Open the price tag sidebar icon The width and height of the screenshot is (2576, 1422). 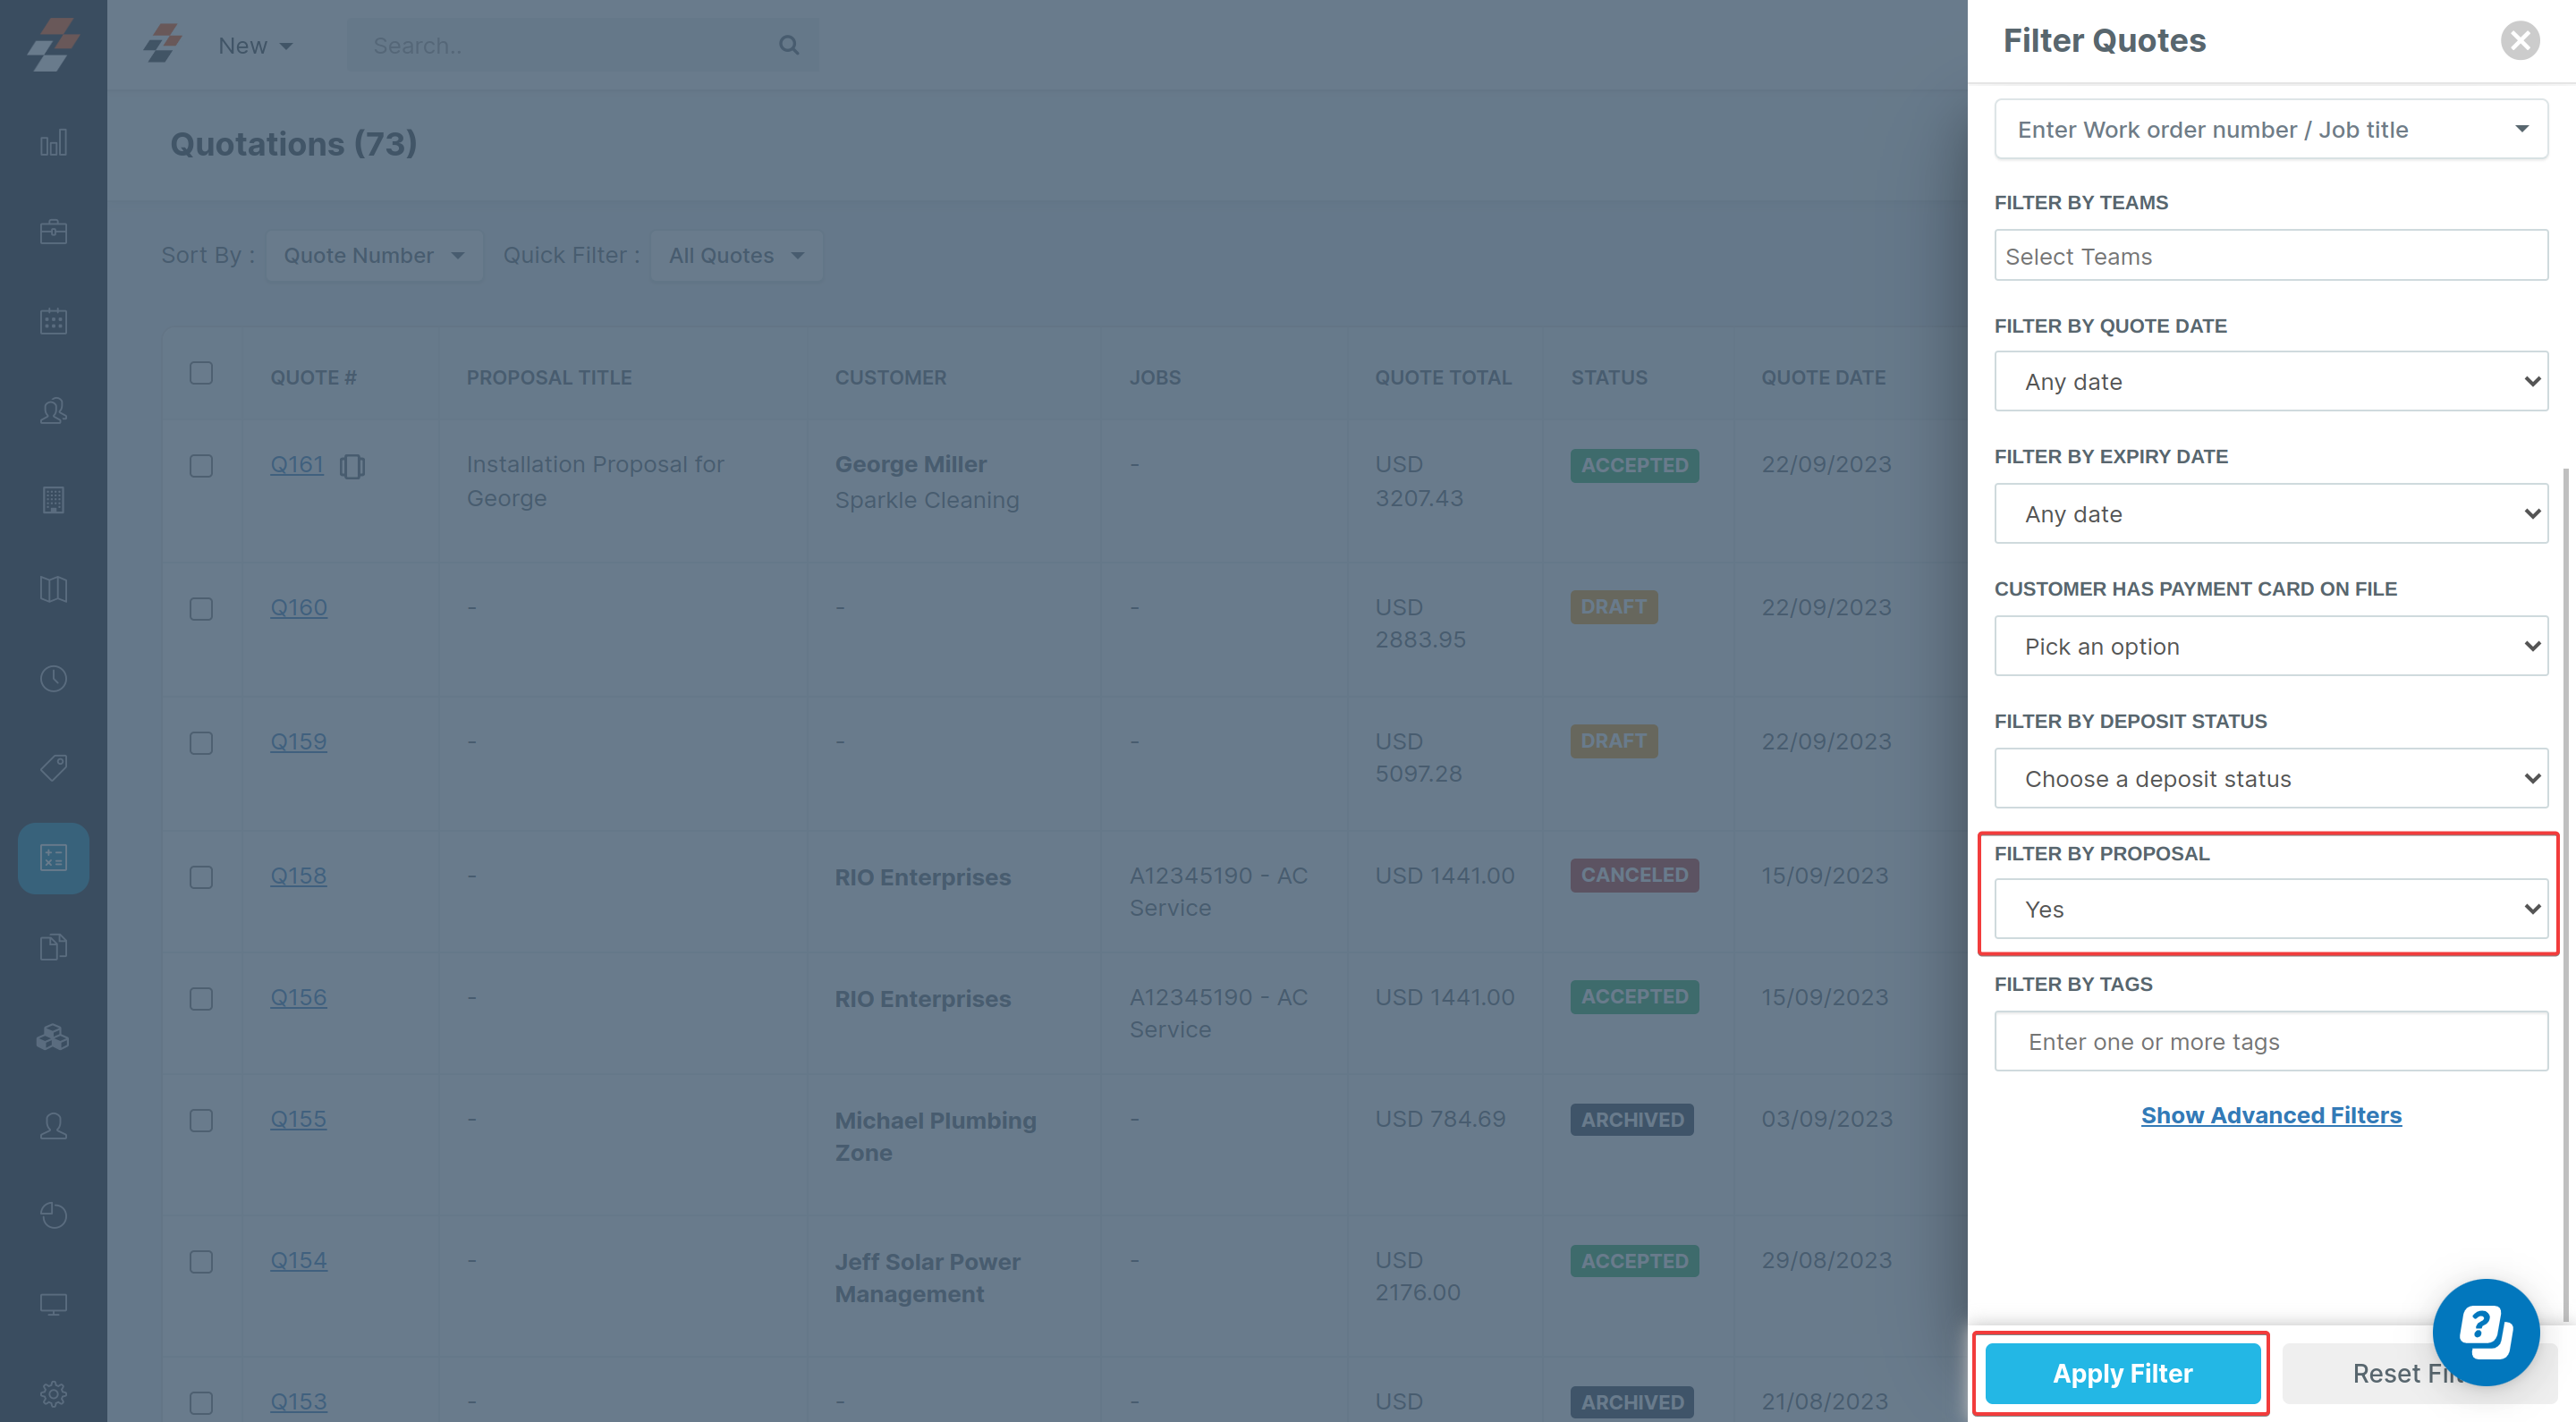click(53, 768)
